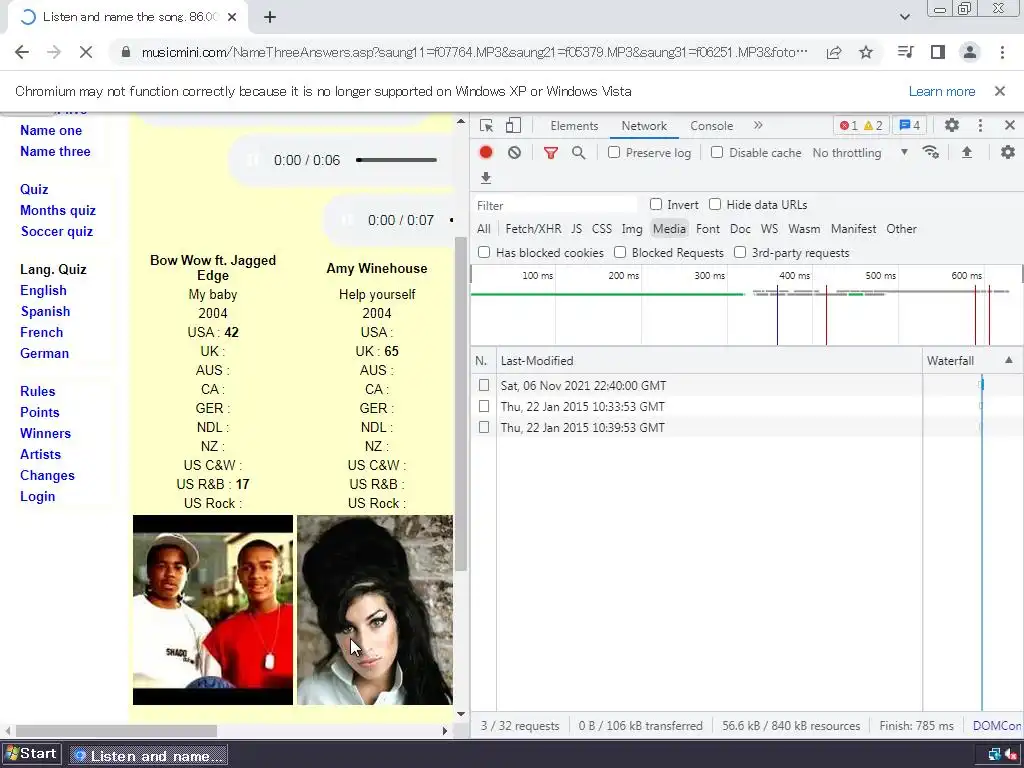1024x768 pixels.
Task: Filter requests by Img type
Action: click(x=632, y=229)
